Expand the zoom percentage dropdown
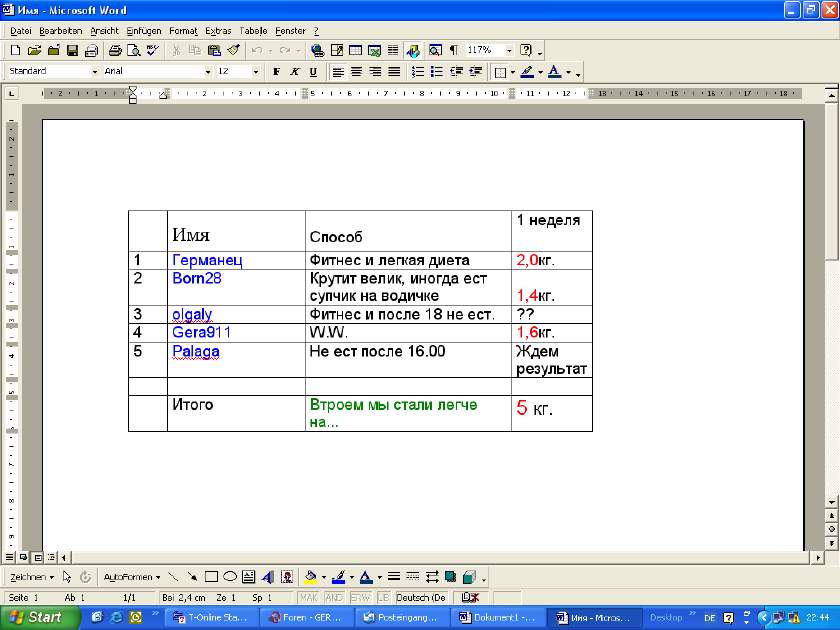The width and height of the screenshot is (840, 630). 509,50
